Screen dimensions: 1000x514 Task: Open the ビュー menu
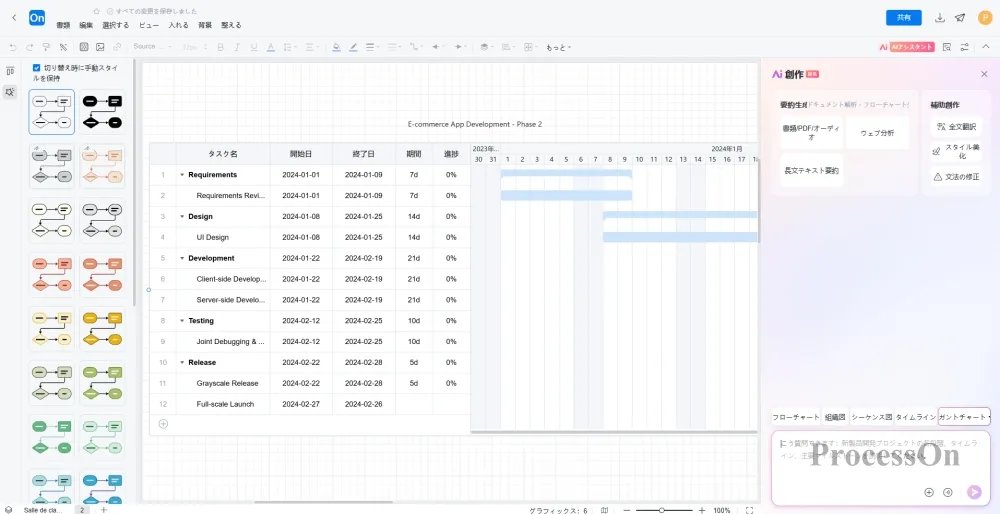(x=148, y=25)
